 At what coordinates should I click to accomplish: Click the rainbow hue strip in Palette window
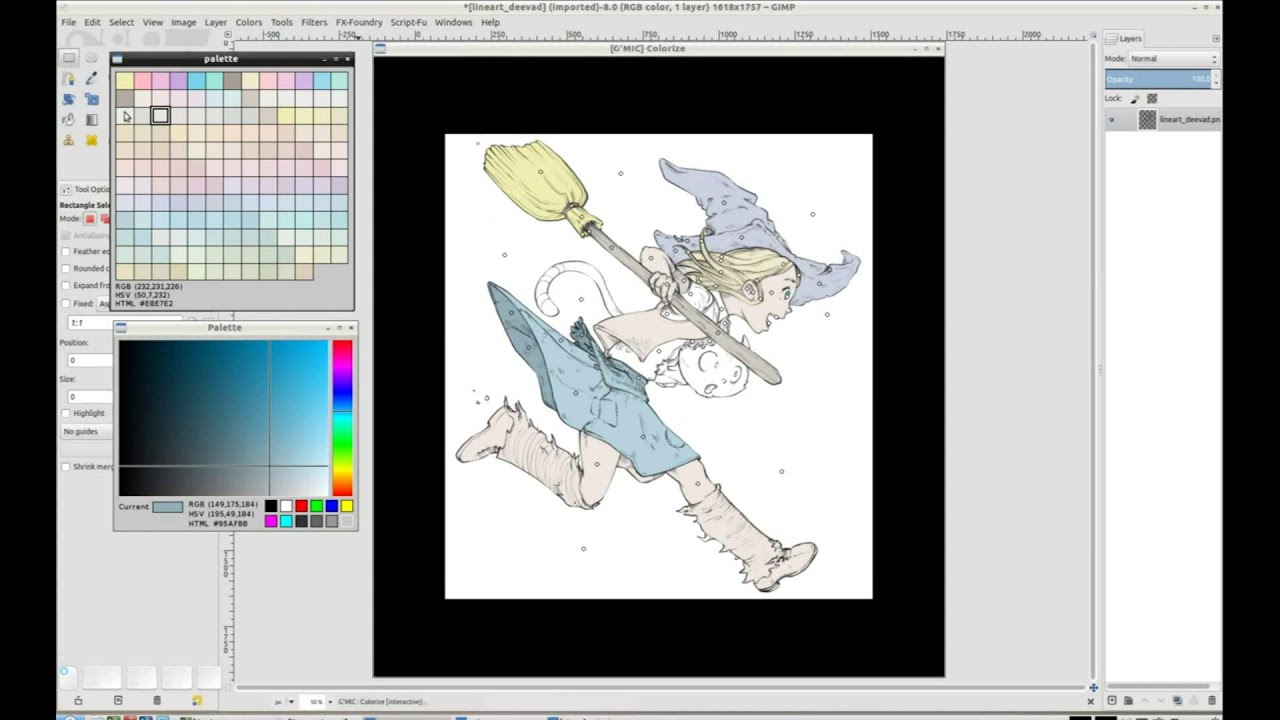point(342,418)
